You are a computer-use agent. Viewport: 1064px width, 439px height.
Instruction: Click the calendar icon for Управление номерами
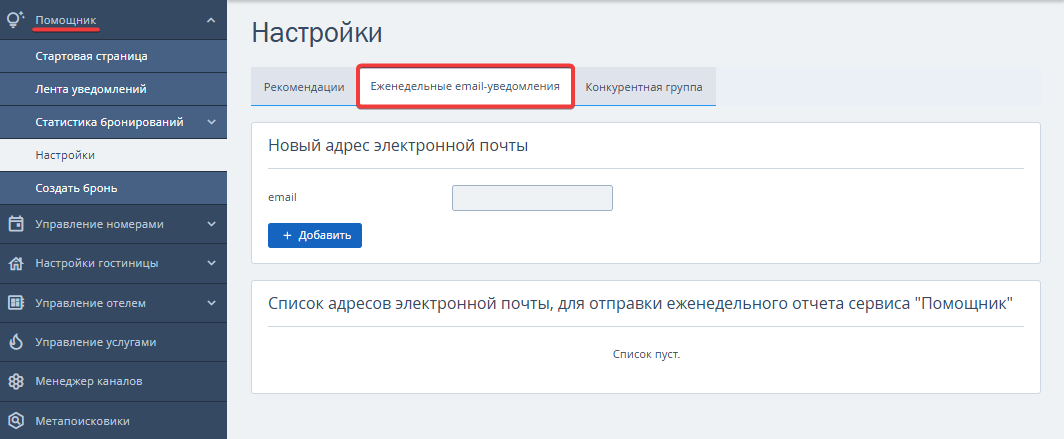click(x=16, y=224)
